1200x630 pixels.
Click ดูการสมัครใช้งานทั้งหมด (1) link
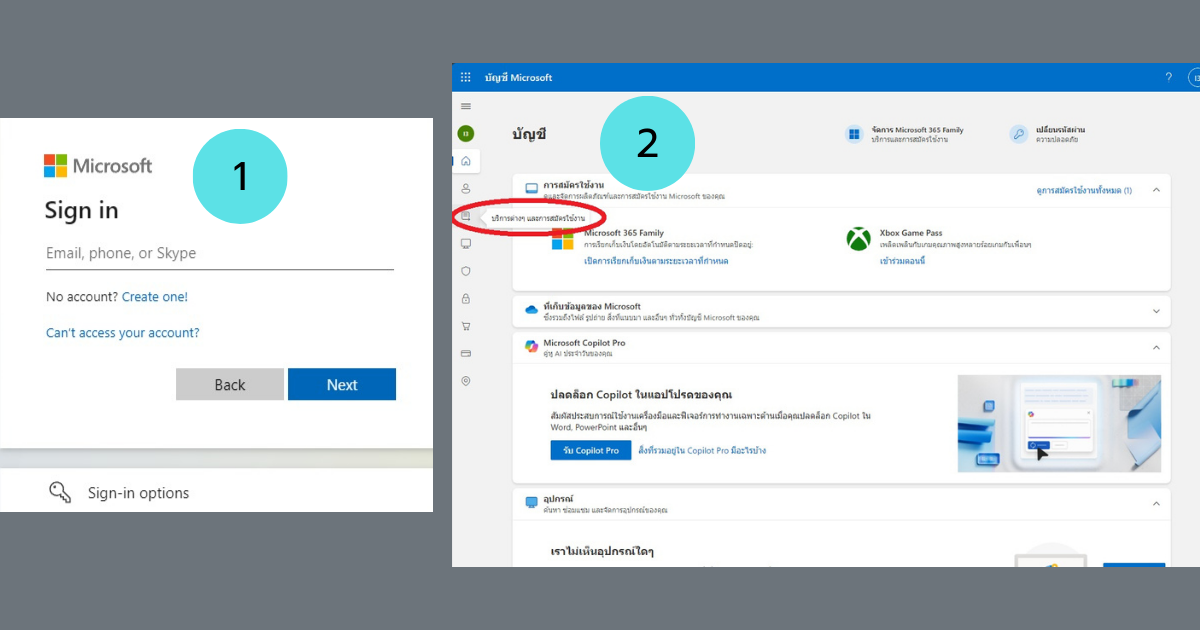coord(1084,190)
